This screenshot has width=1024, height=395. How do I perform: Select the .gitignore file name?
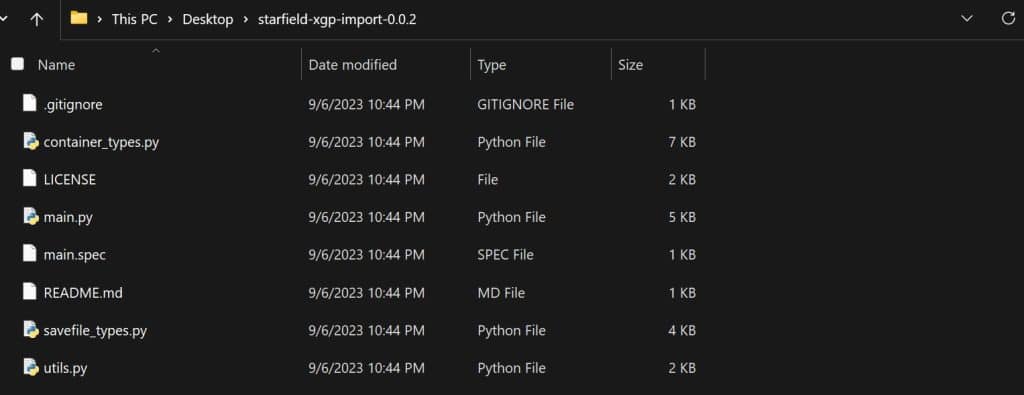[x=72, y=104]
